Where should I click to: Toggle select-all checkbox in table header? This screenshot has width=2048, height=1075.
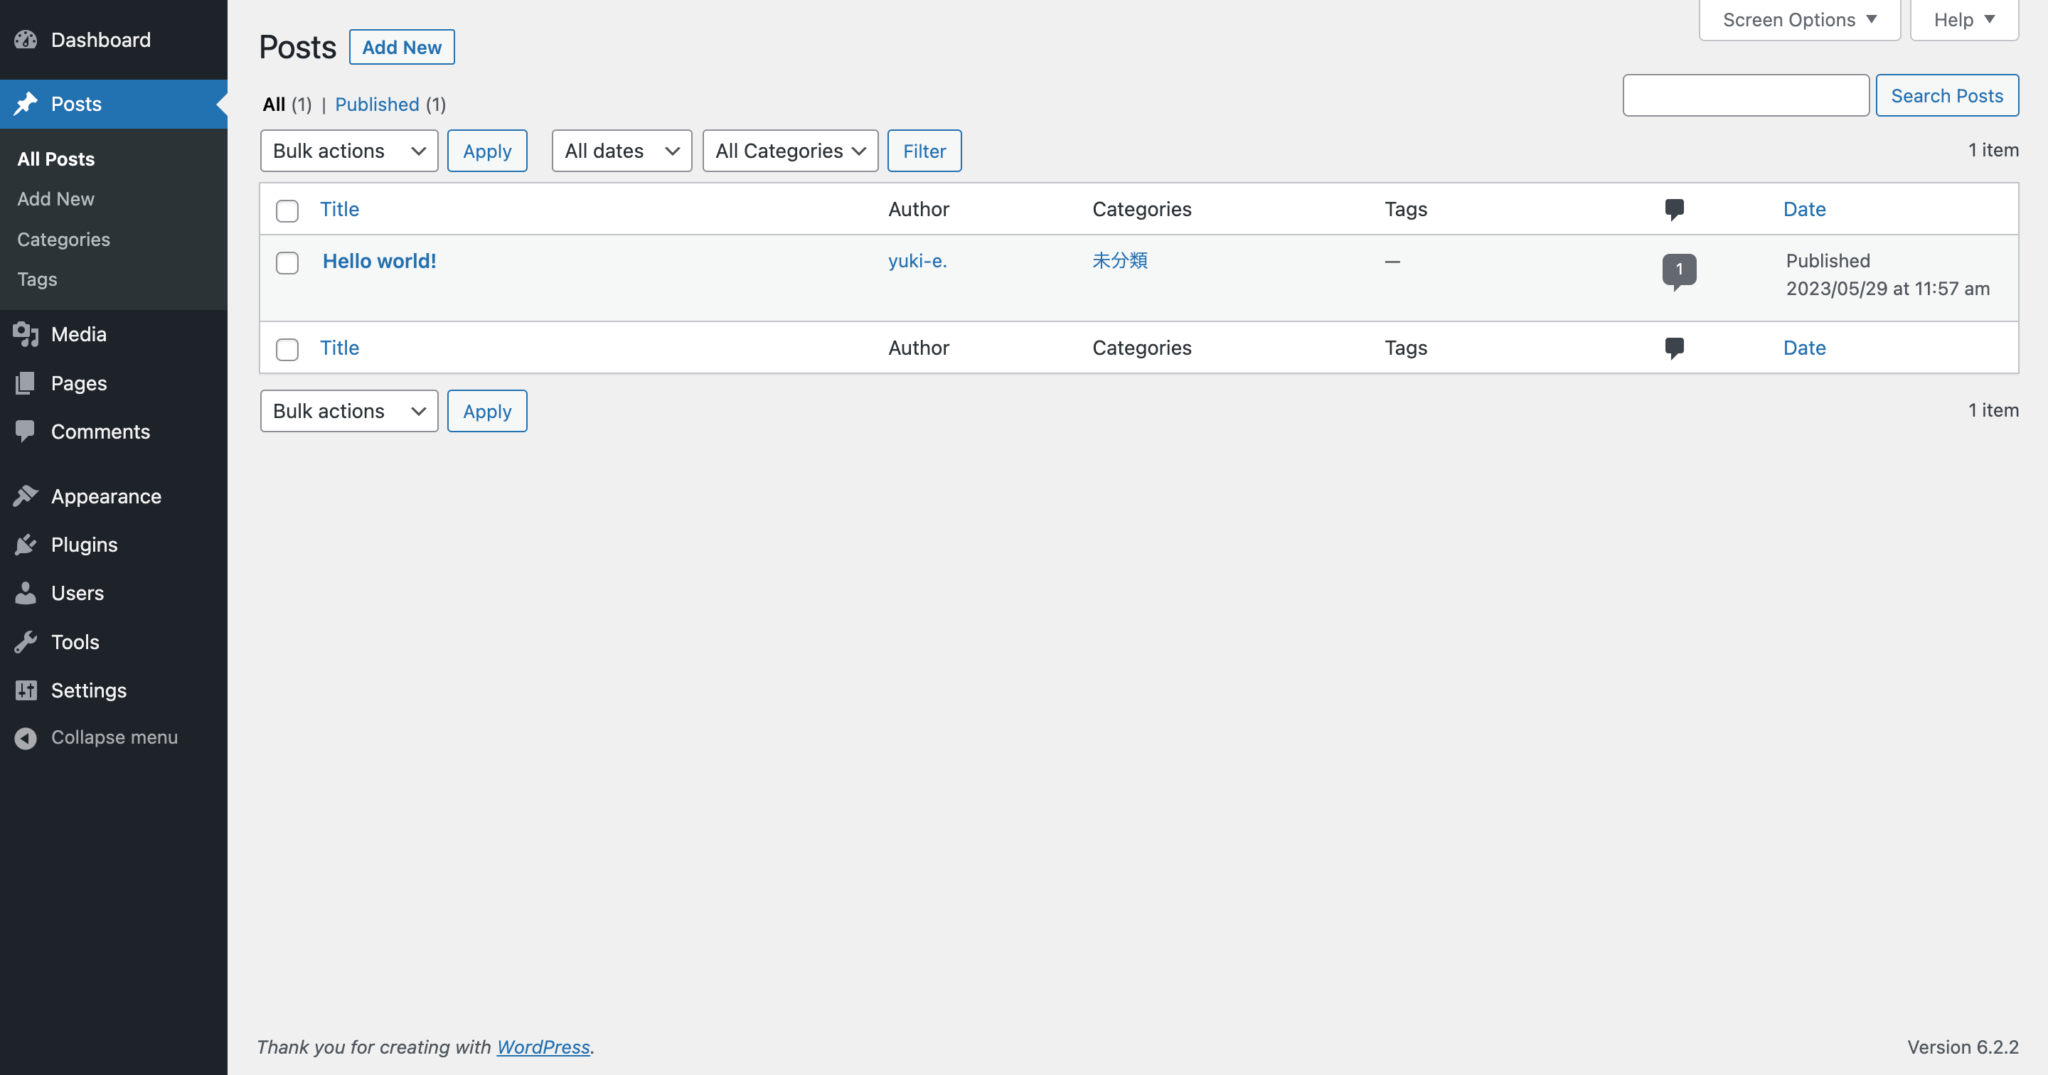tap(287, 211)
